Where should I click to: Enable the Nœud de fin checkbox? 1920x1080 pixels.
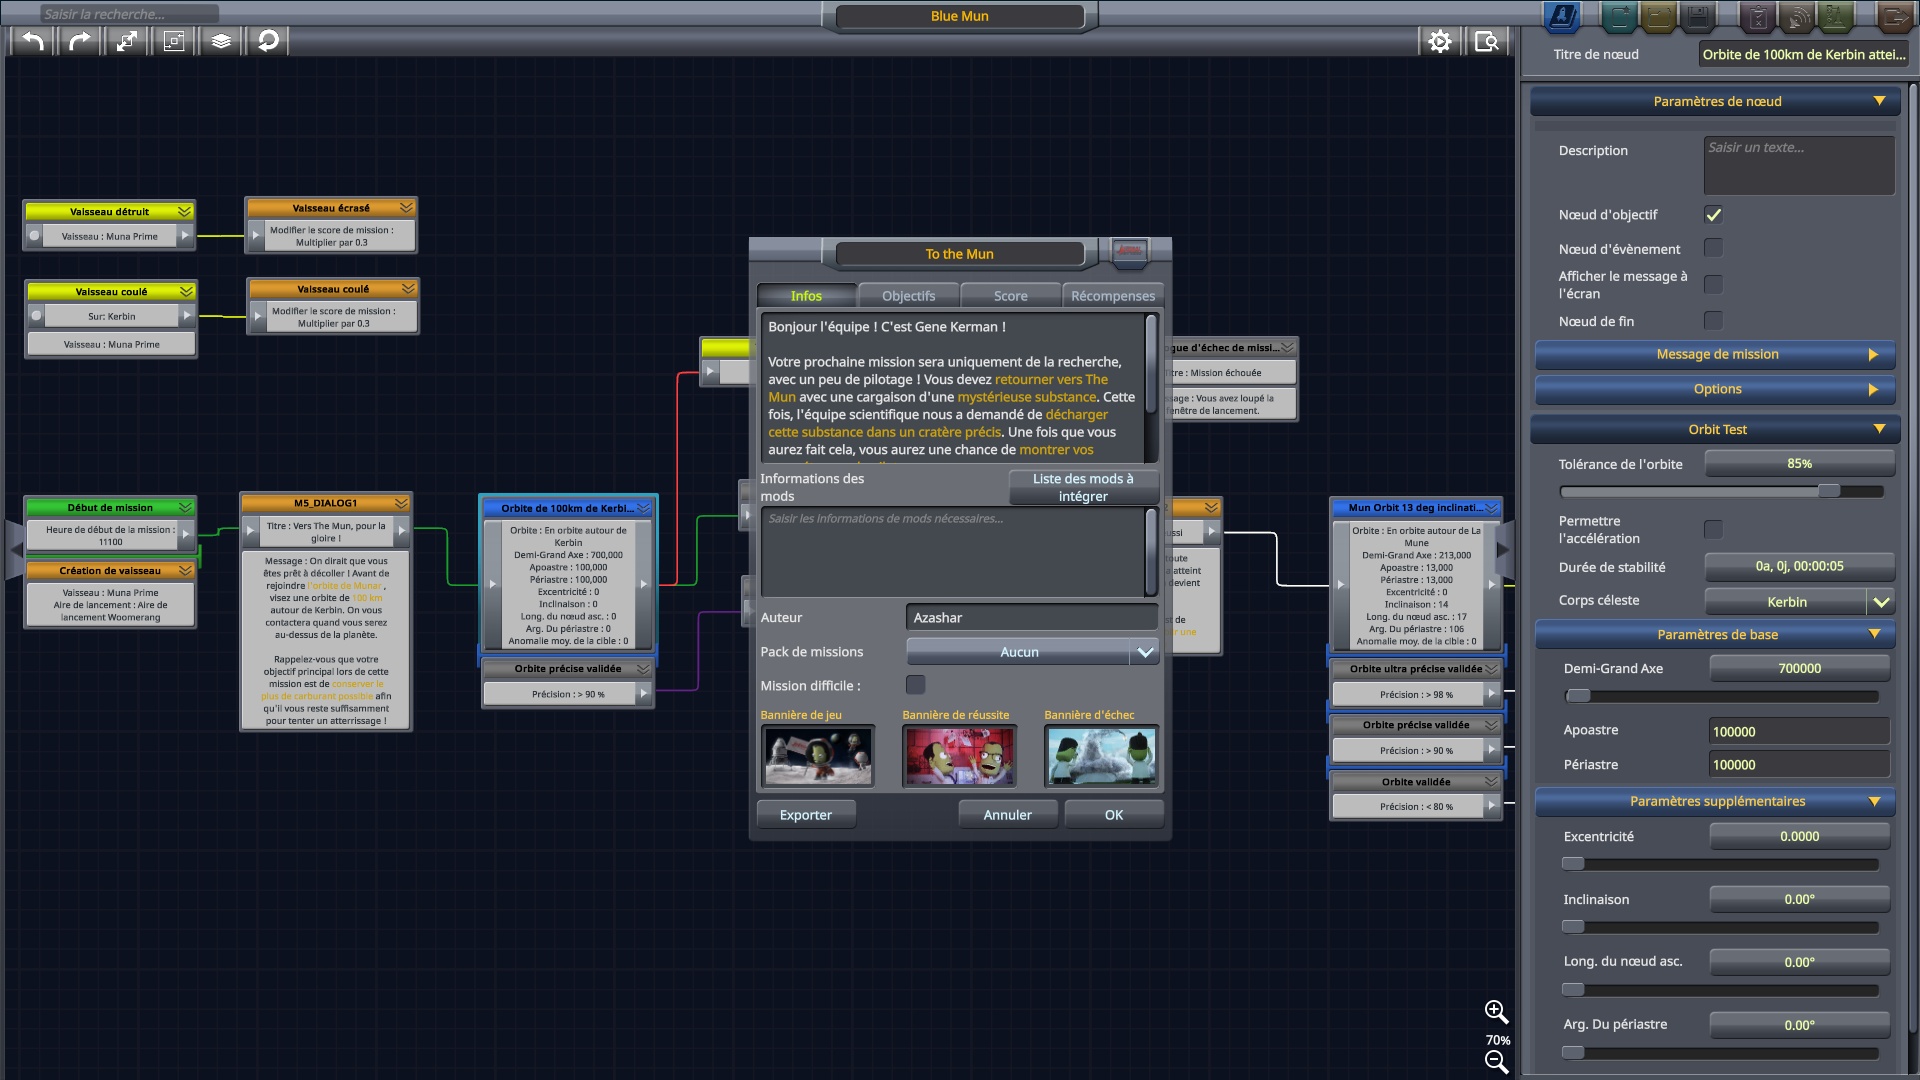[x=1713, y=321]
